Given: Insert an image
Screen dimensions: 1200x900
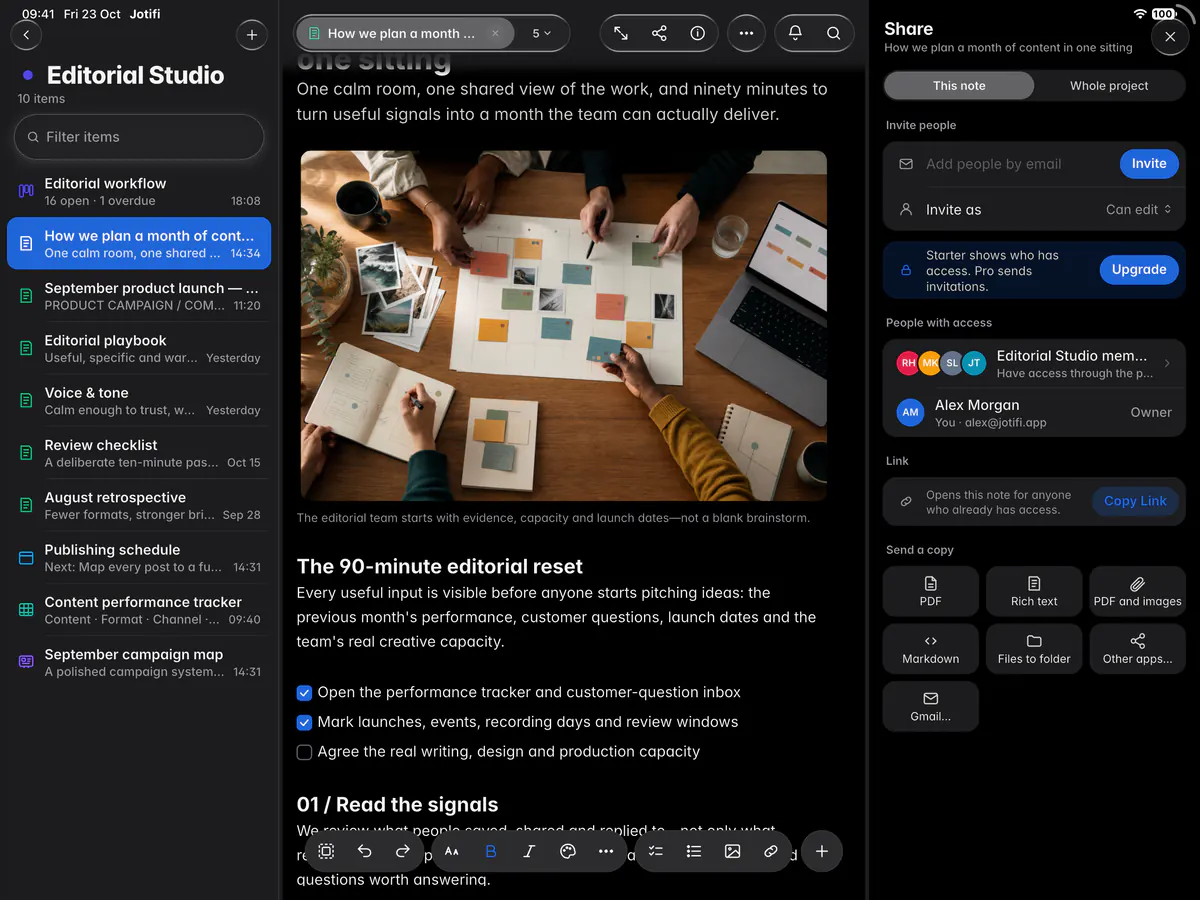Looking at the screenshot, I should [x=732, y=851].
